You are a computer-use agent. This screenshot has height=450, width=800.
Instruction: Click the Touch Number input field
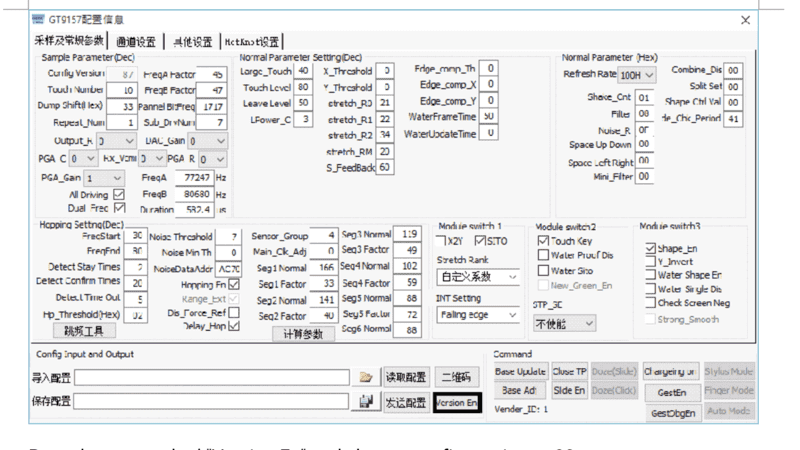(121, 90)
